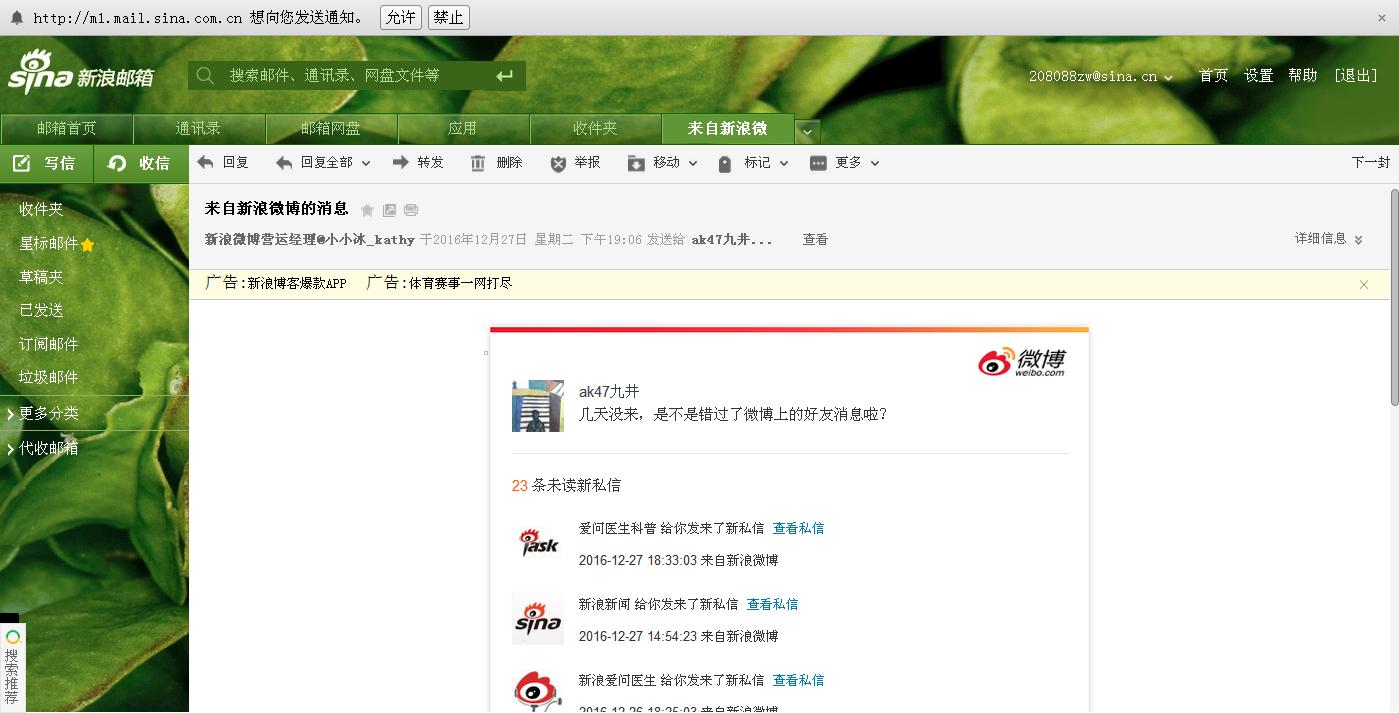Submit search with the enter arrow icon
Viewport: 1399px width, 713px height.
tap(504, 75)
